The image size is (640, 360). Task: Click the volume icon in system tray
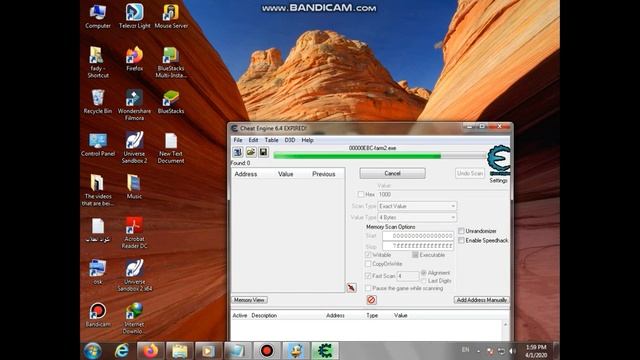[513, 351]
